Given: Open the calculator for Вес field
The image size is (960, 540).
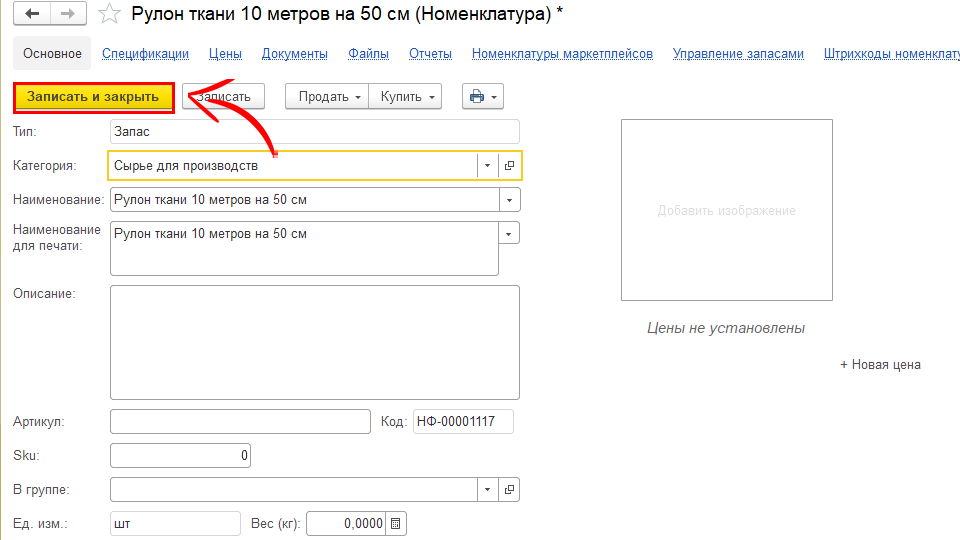Looking at the screenshot, I should pyautogui.click(x=396, y=523).
